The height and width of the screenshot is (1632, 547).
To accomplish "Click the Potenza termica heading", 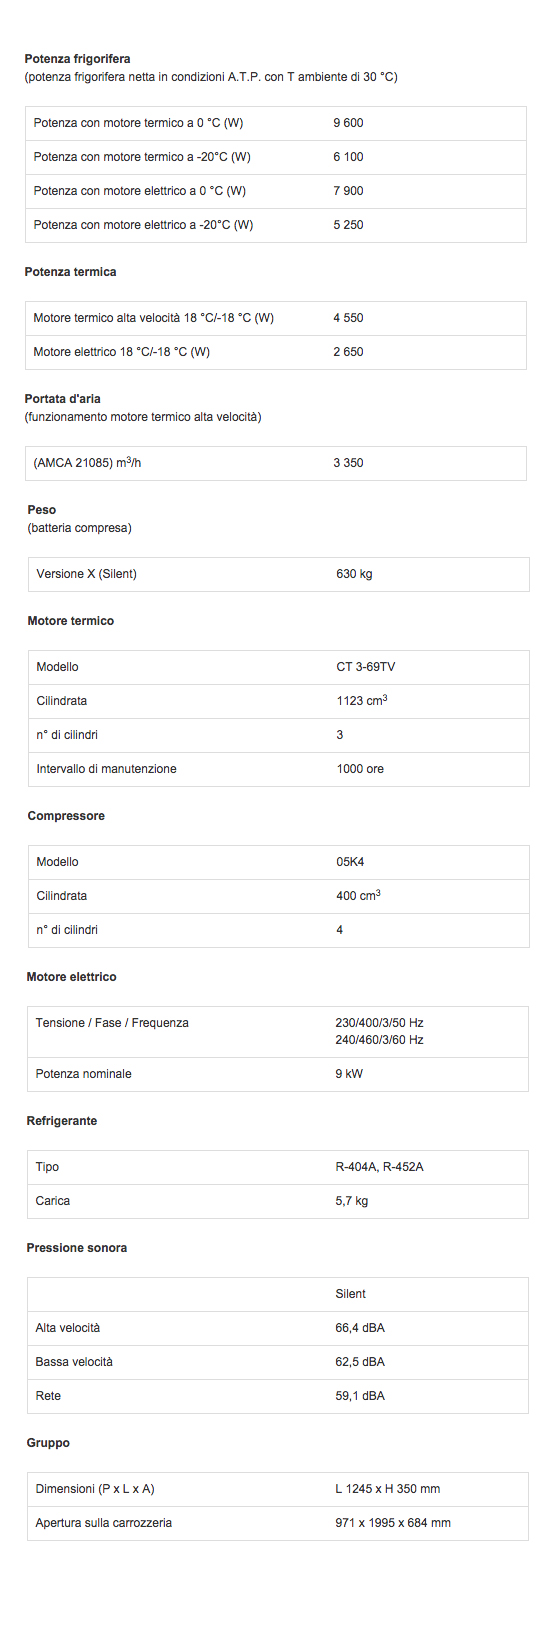I will 70,272.
